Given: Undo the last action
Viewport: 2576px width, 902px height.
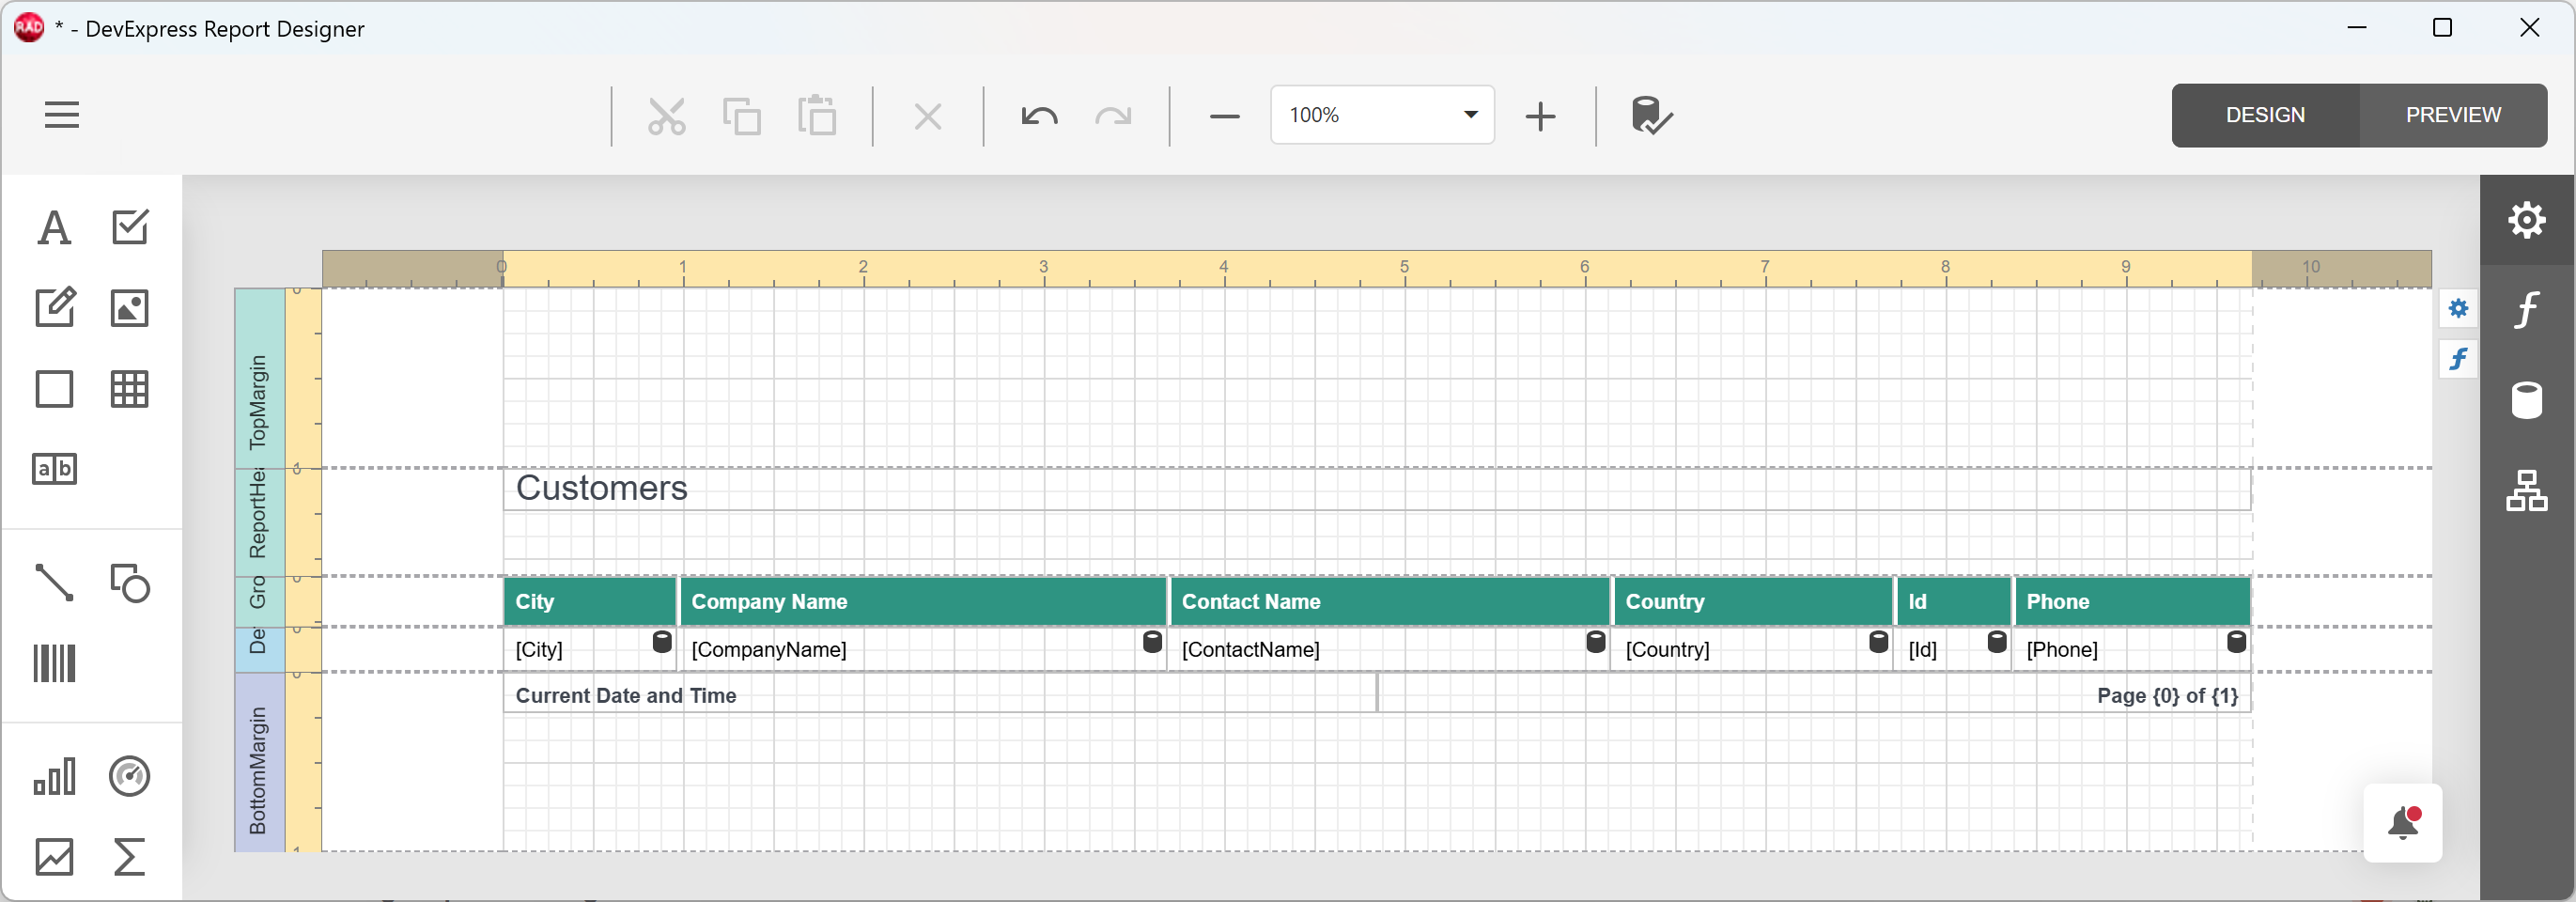Looking at the screenshot, I should [1039, 116].
